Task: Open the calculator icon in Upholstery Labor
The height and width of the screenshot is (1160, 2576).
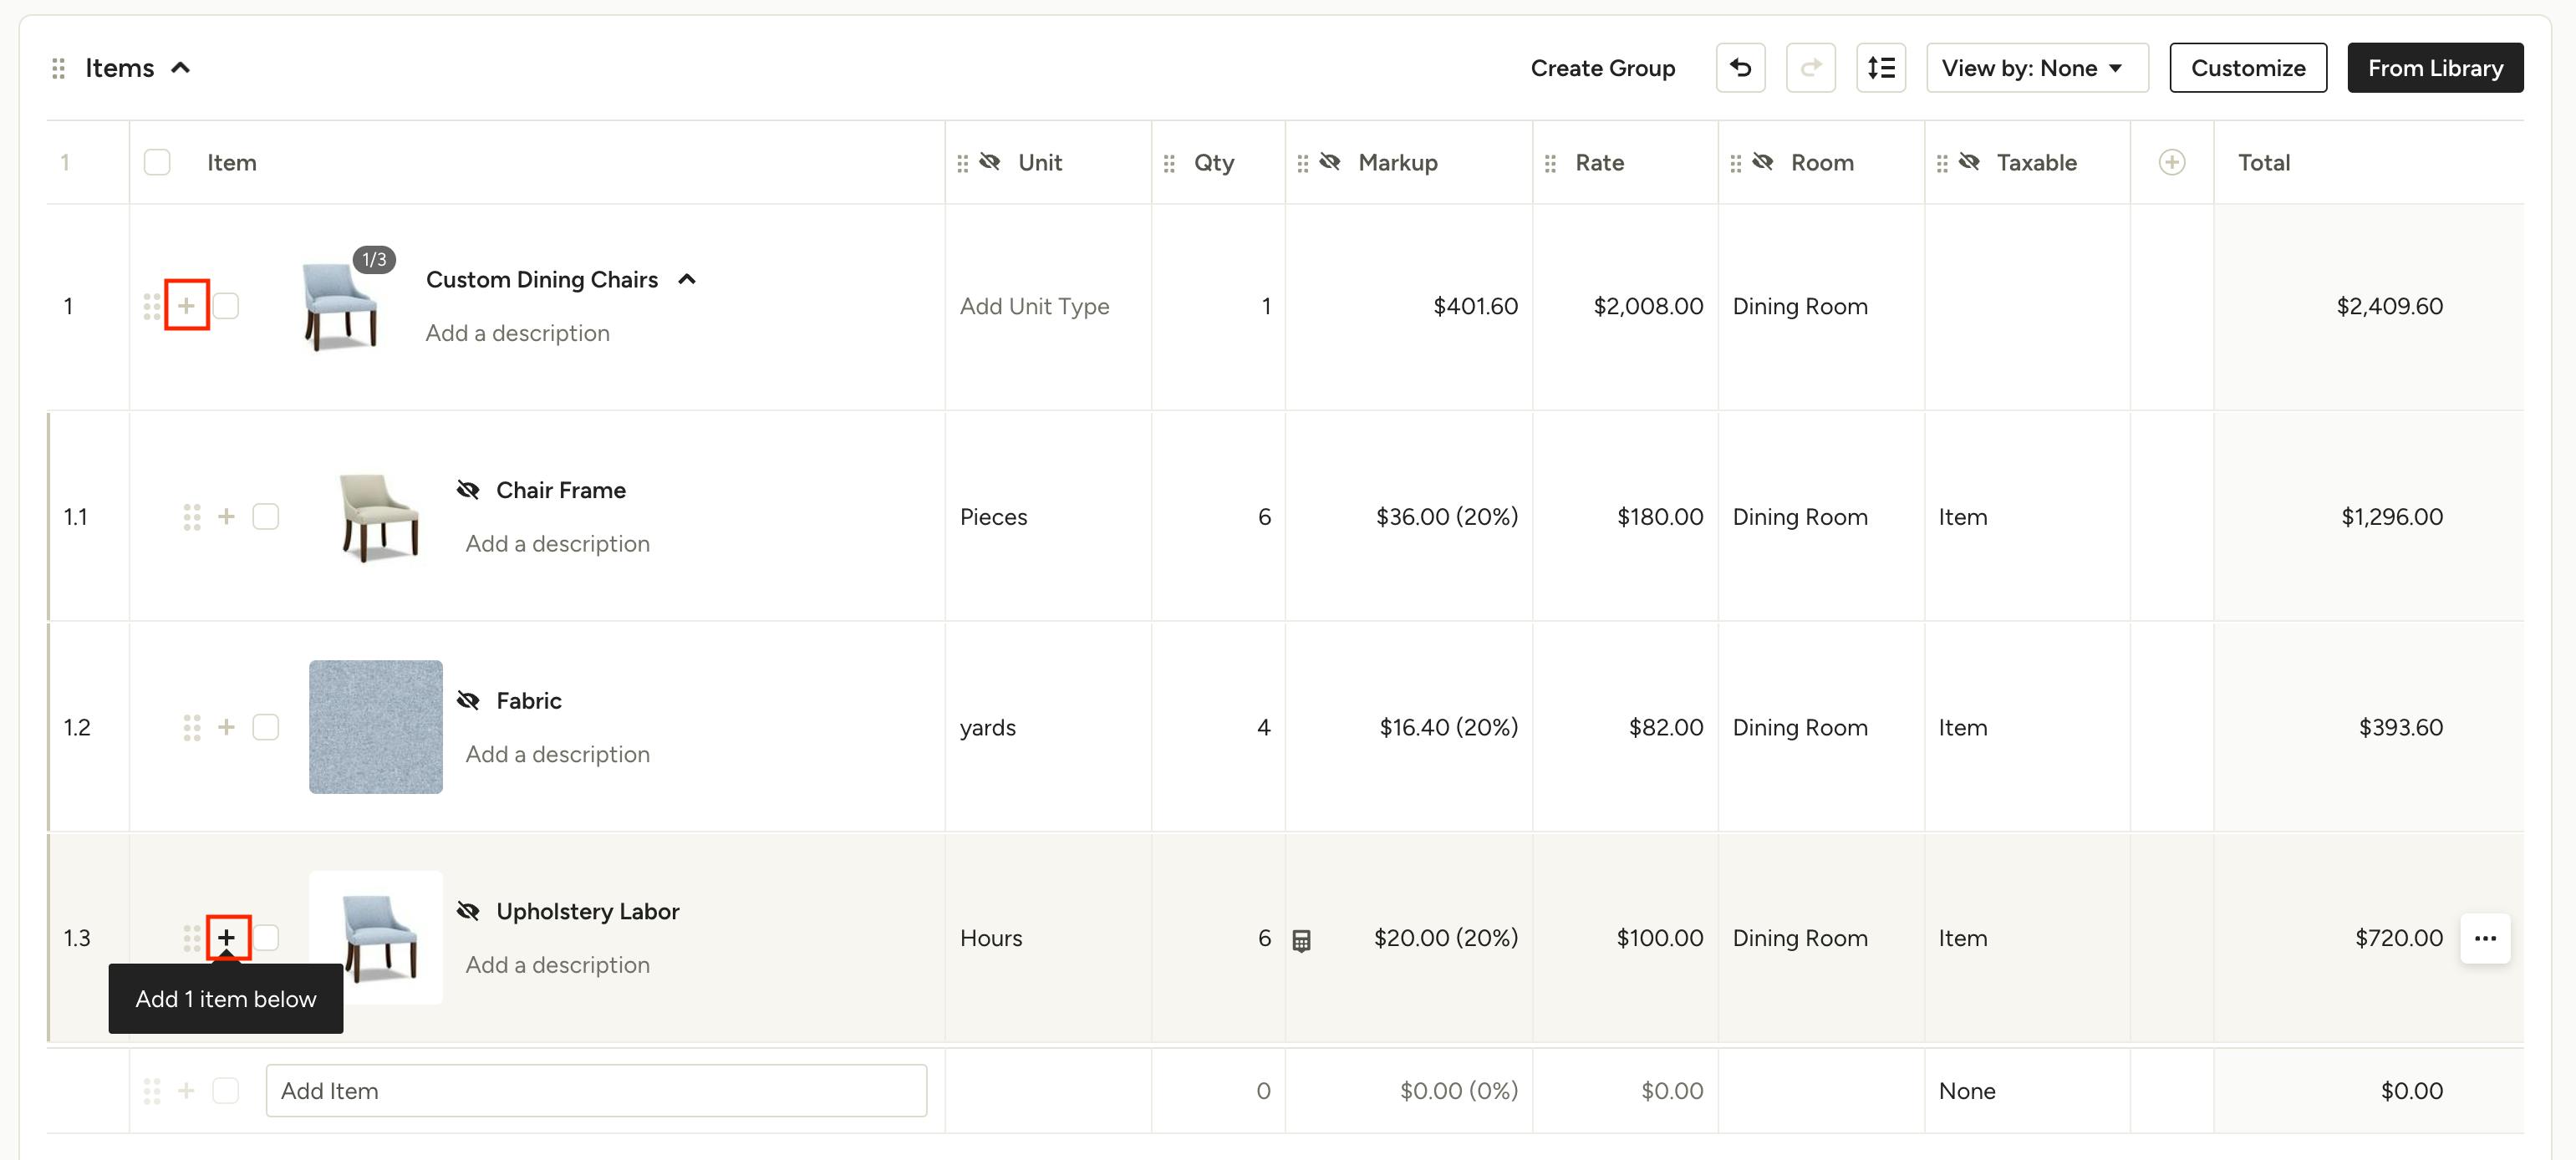Action: click(1301, 940)
